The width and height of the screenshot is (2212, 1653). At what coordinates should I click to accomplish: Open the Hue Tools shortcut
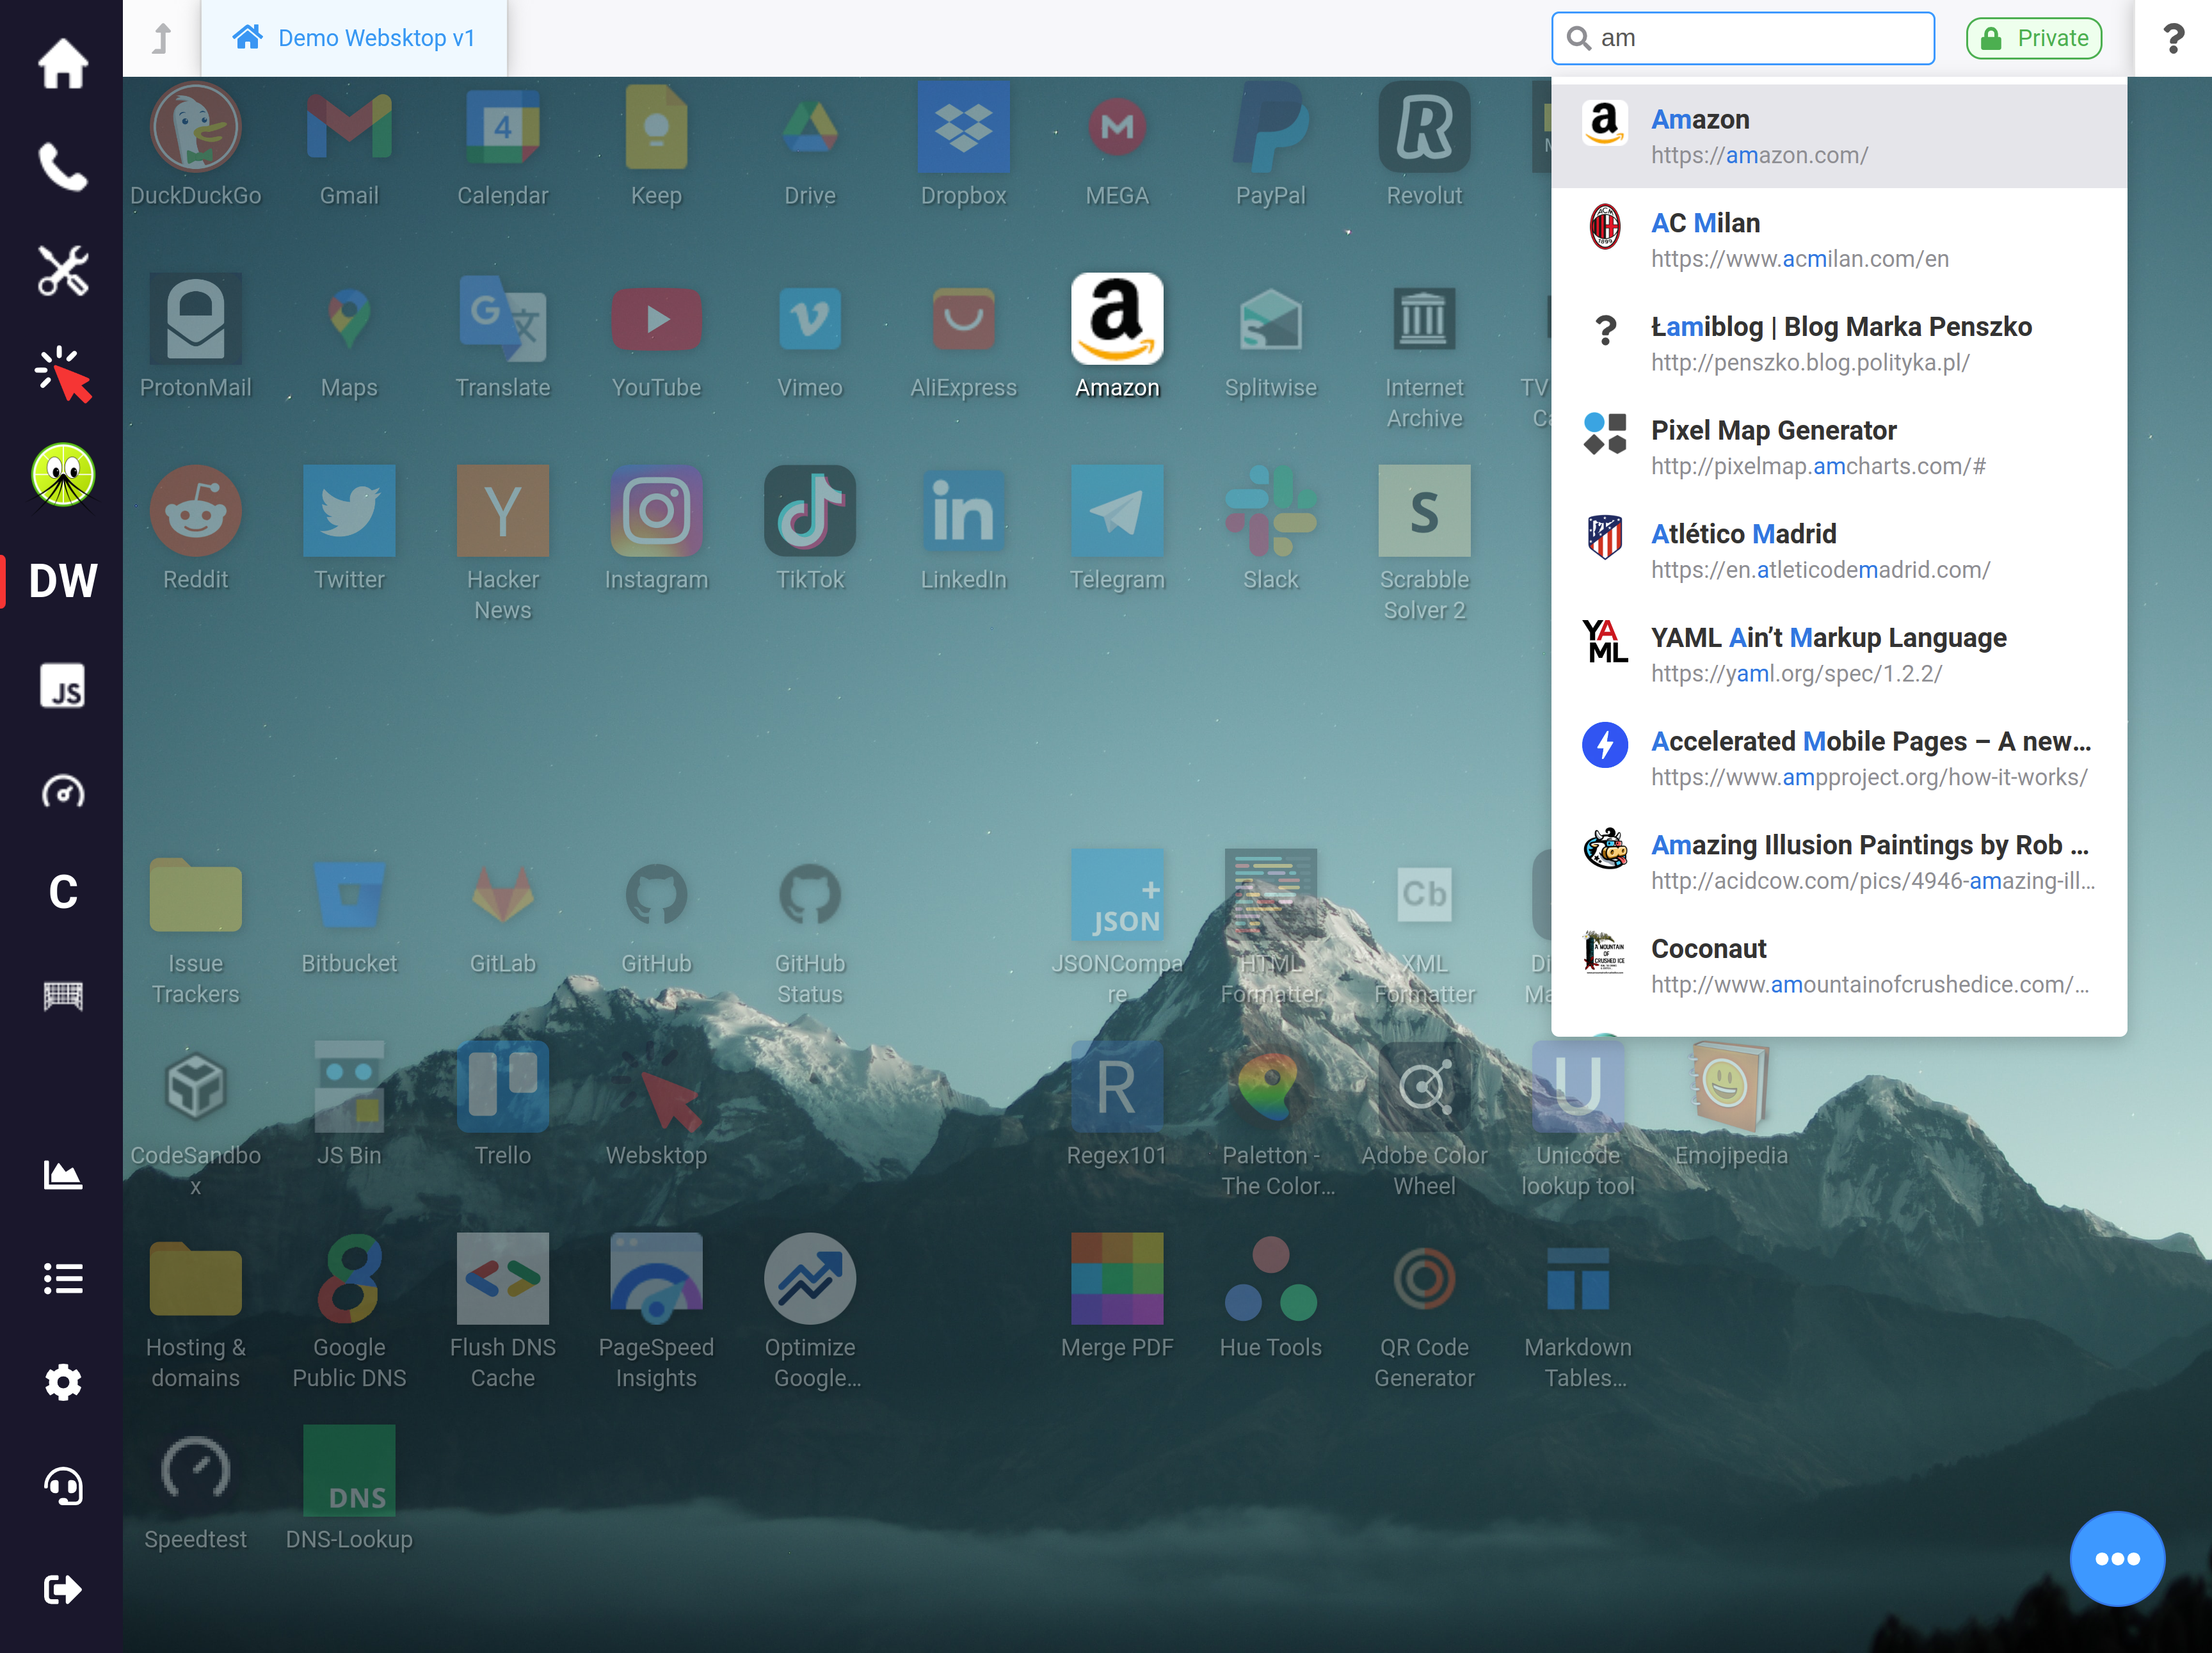1270,1297
